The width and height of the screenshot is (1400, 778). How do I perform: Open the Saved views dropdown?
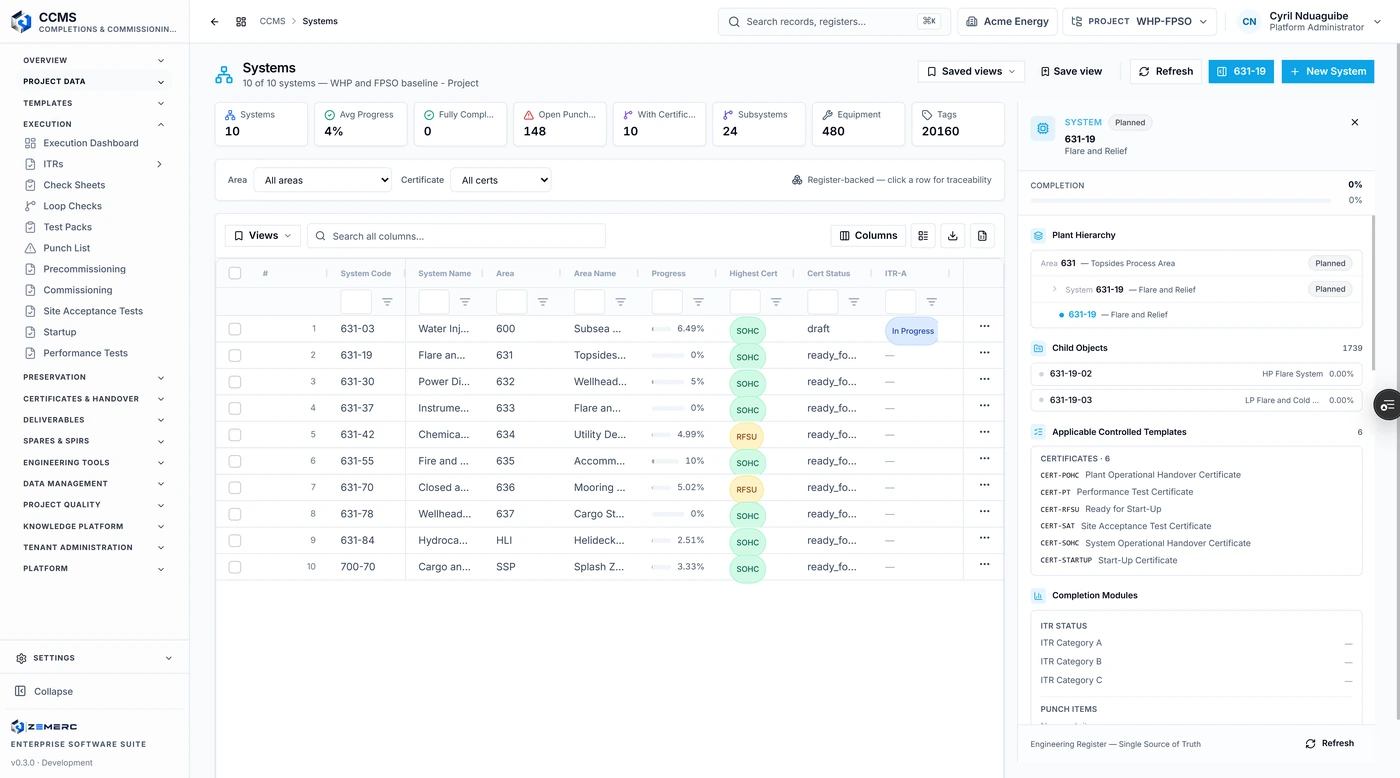971,71
